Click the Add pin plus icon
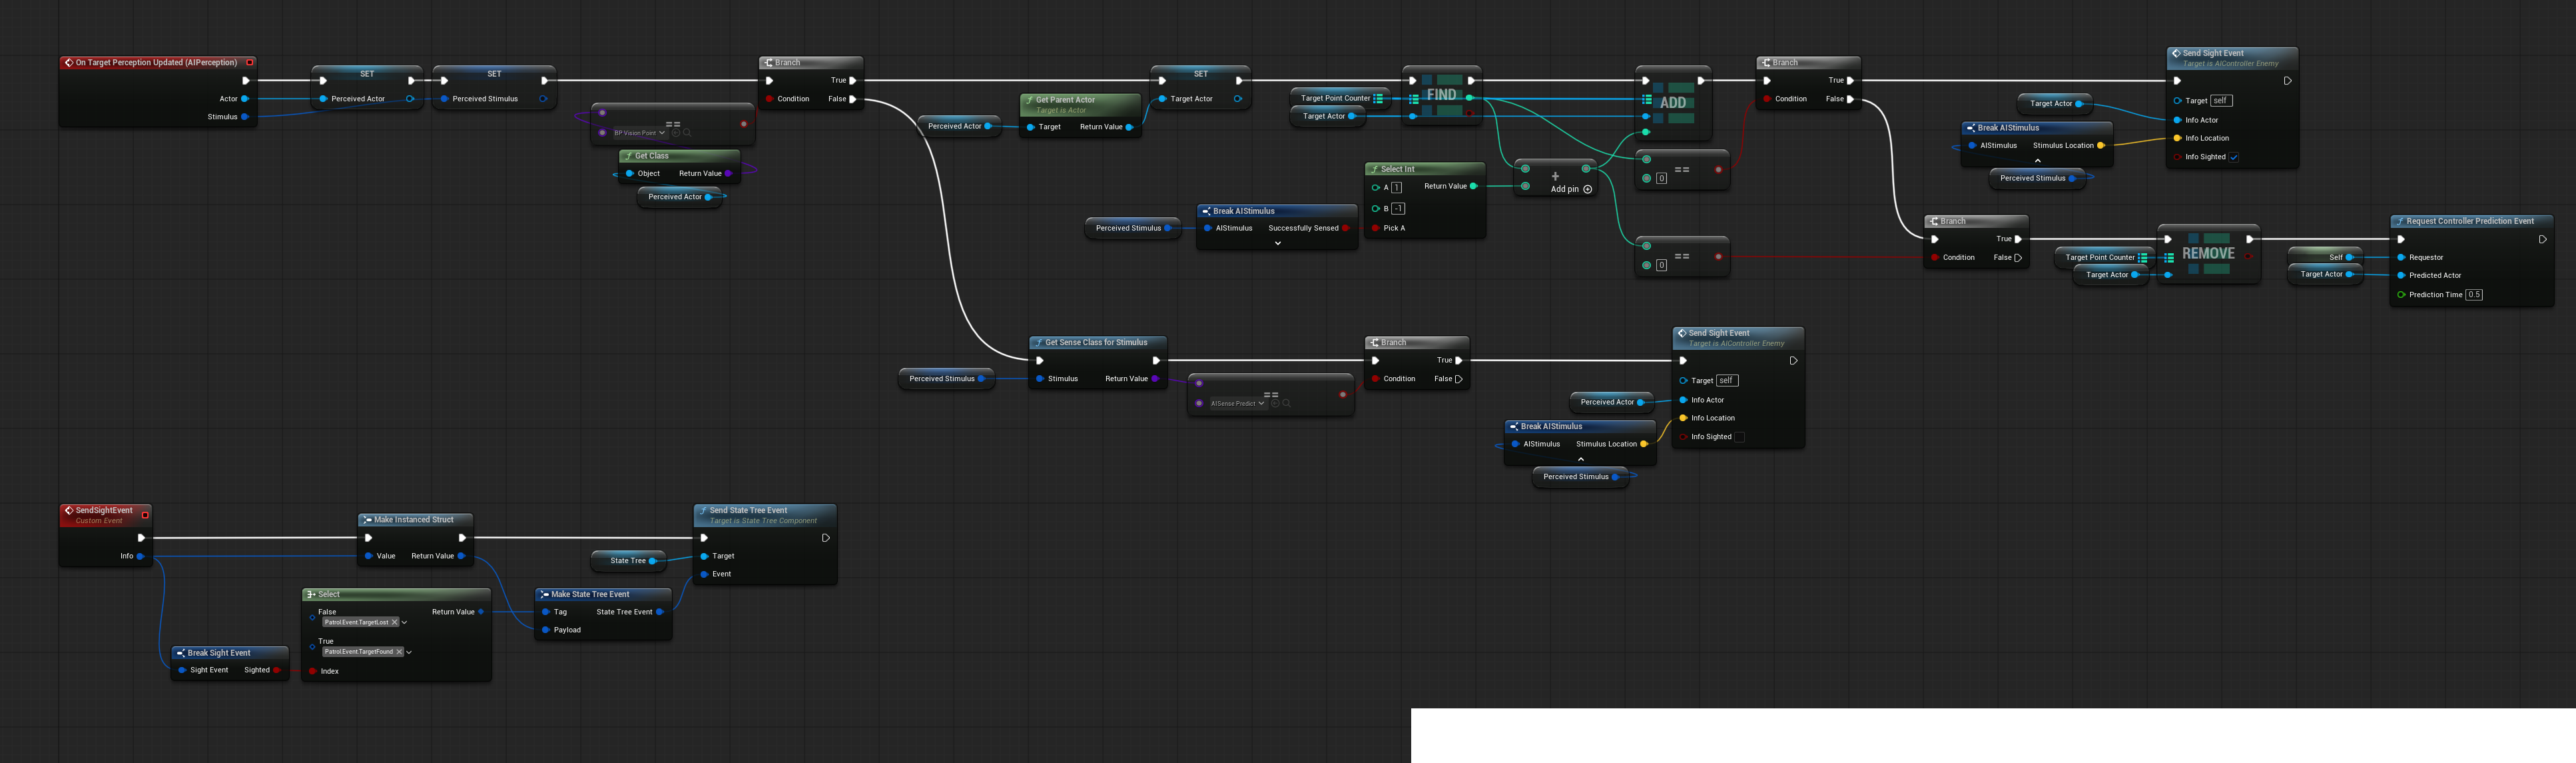 1587,189
